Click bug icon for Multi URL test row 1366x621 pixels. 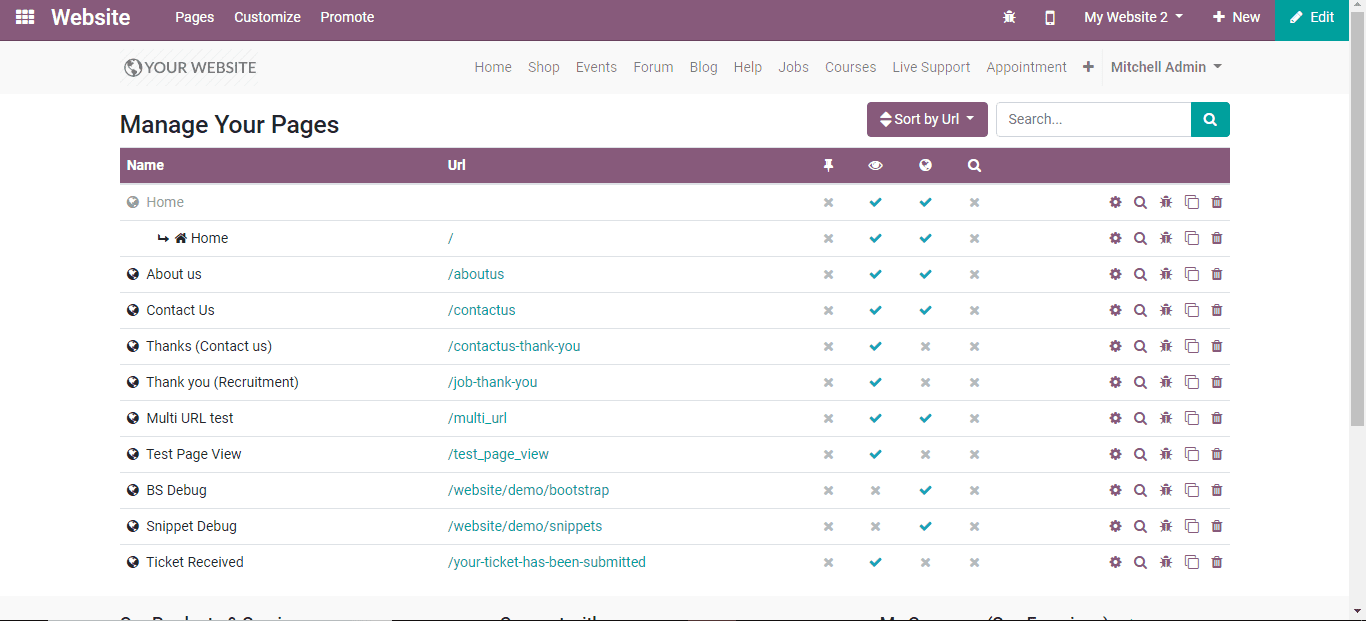click(x=1166, y=418)
